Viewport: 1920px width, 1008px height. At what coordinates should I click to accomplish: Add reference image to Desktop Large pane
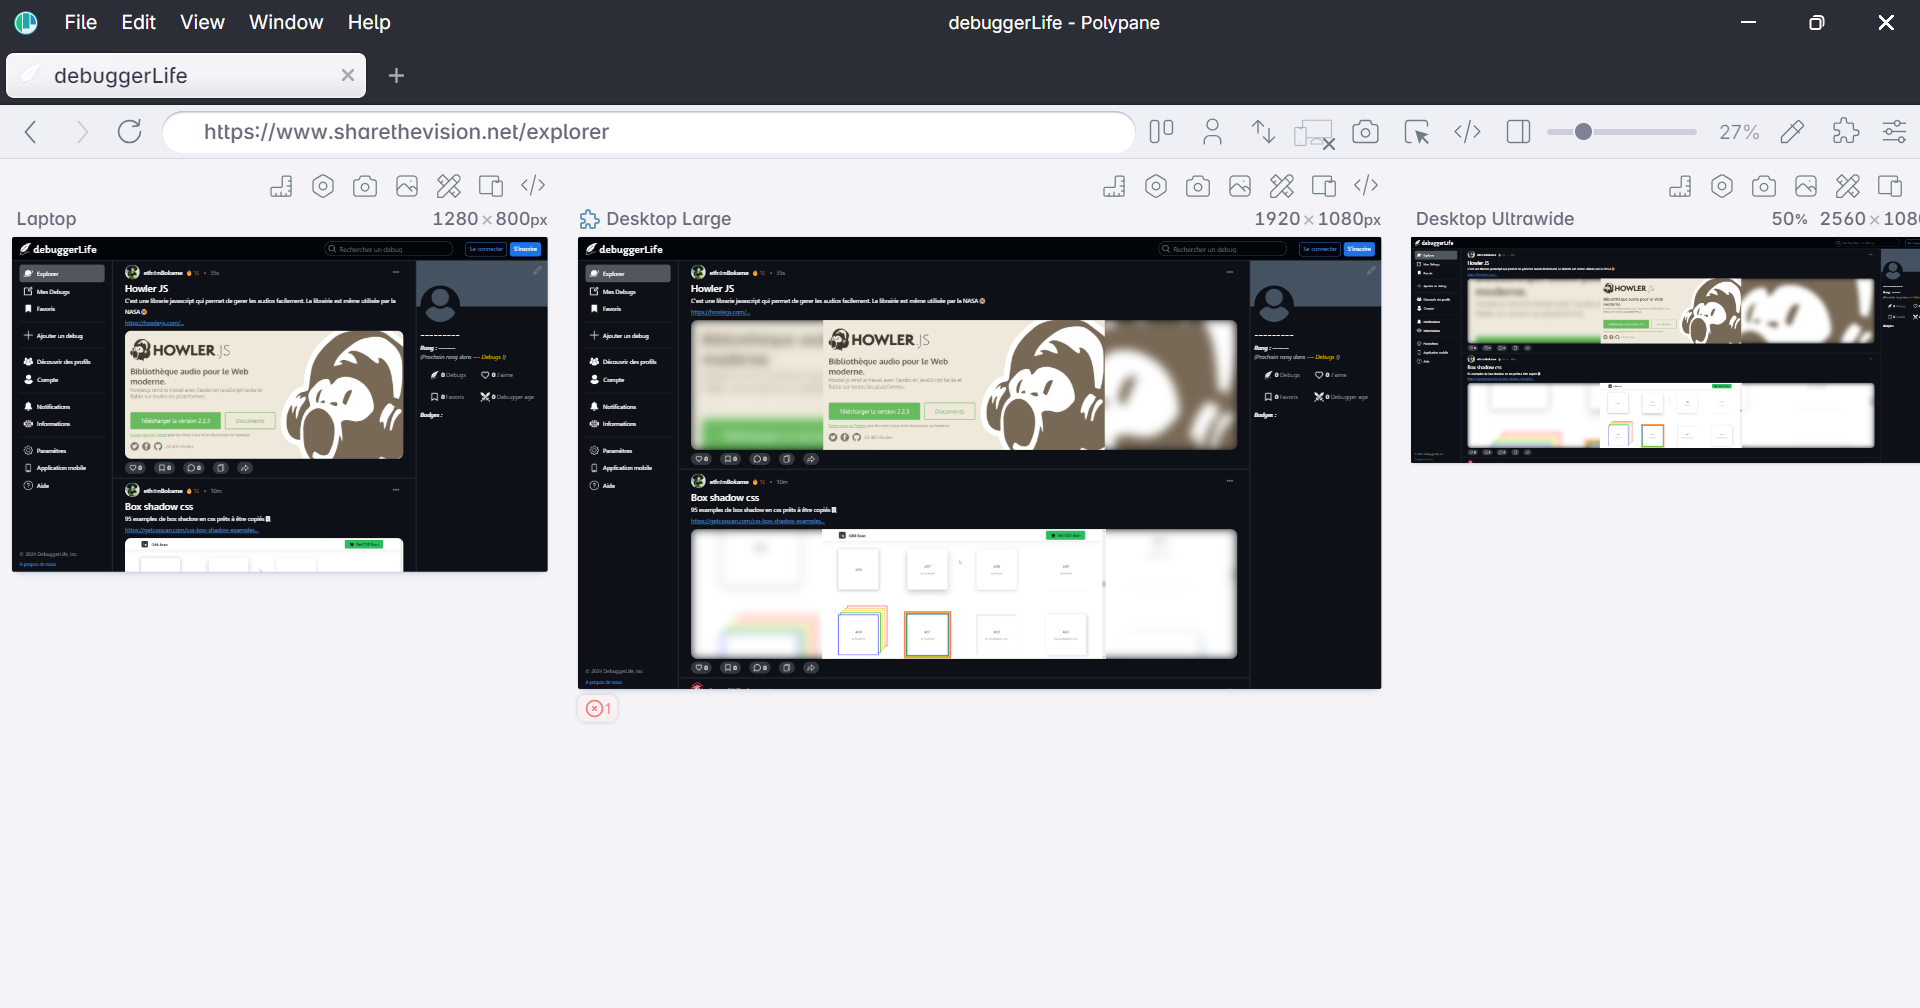[1240, 186]
